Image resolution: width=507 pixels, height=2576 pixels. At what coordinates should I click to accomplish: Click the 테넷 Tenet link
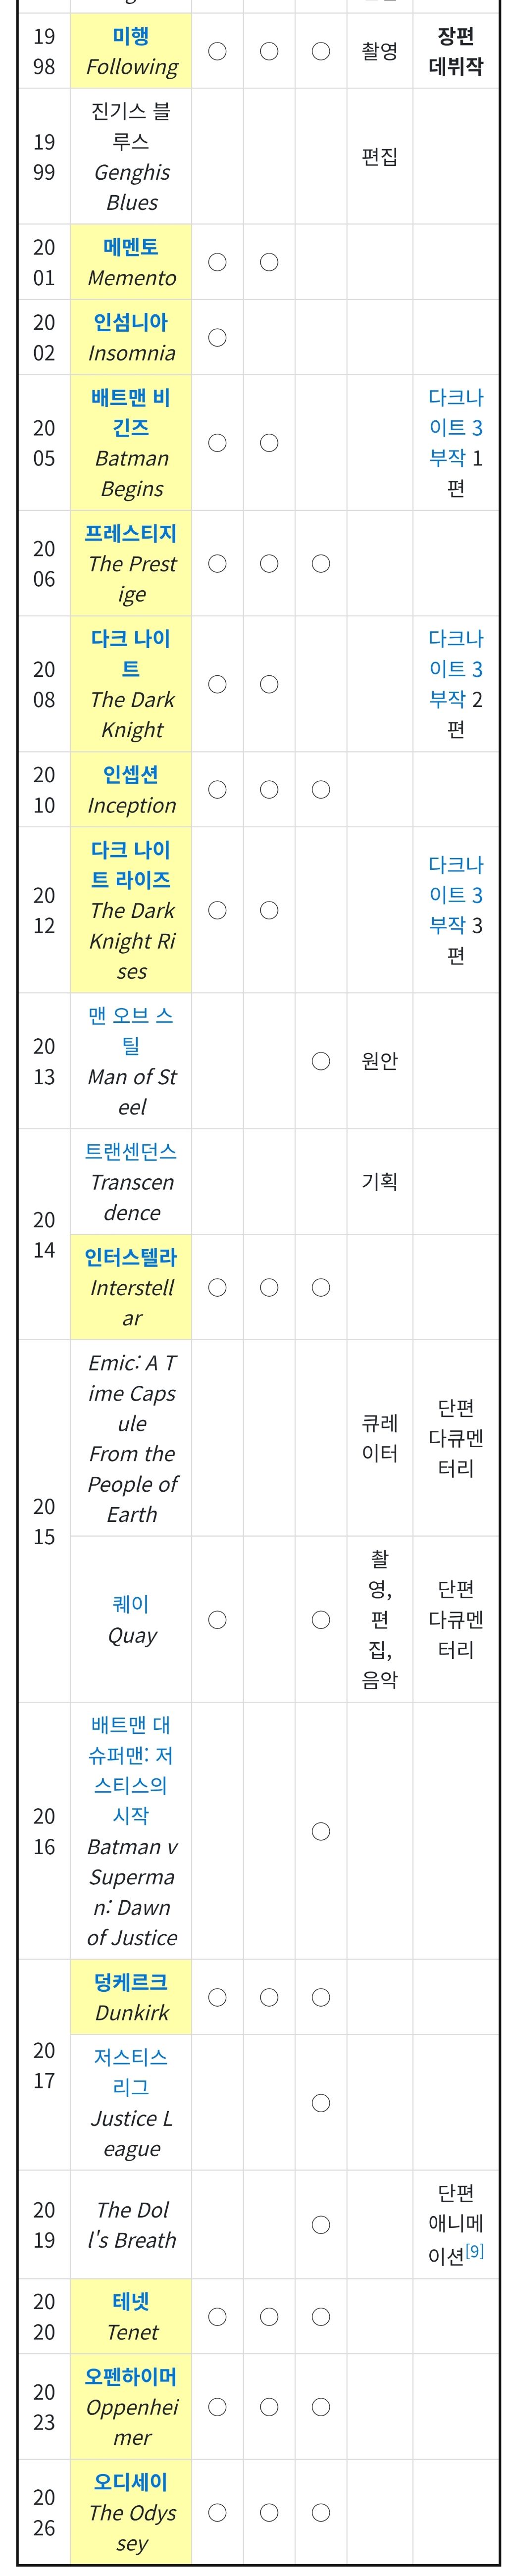(x=131, y=2301)
